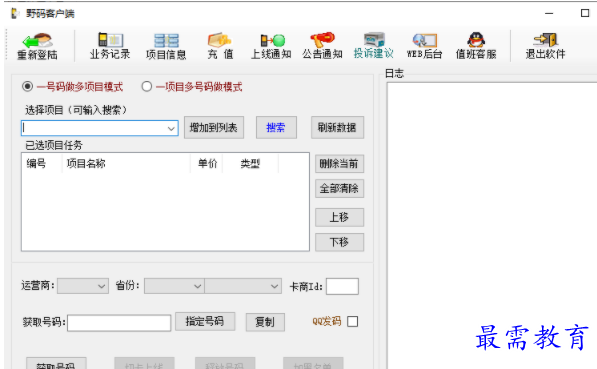Click the blue 搜索 button

tap(276, 128)
